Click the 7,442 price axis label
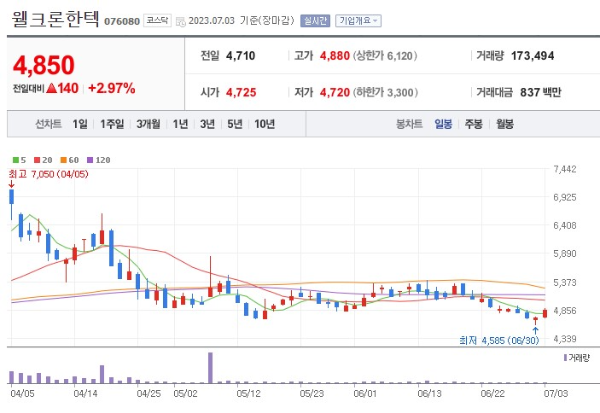This screenshot has height=413, width=600. 564,169
